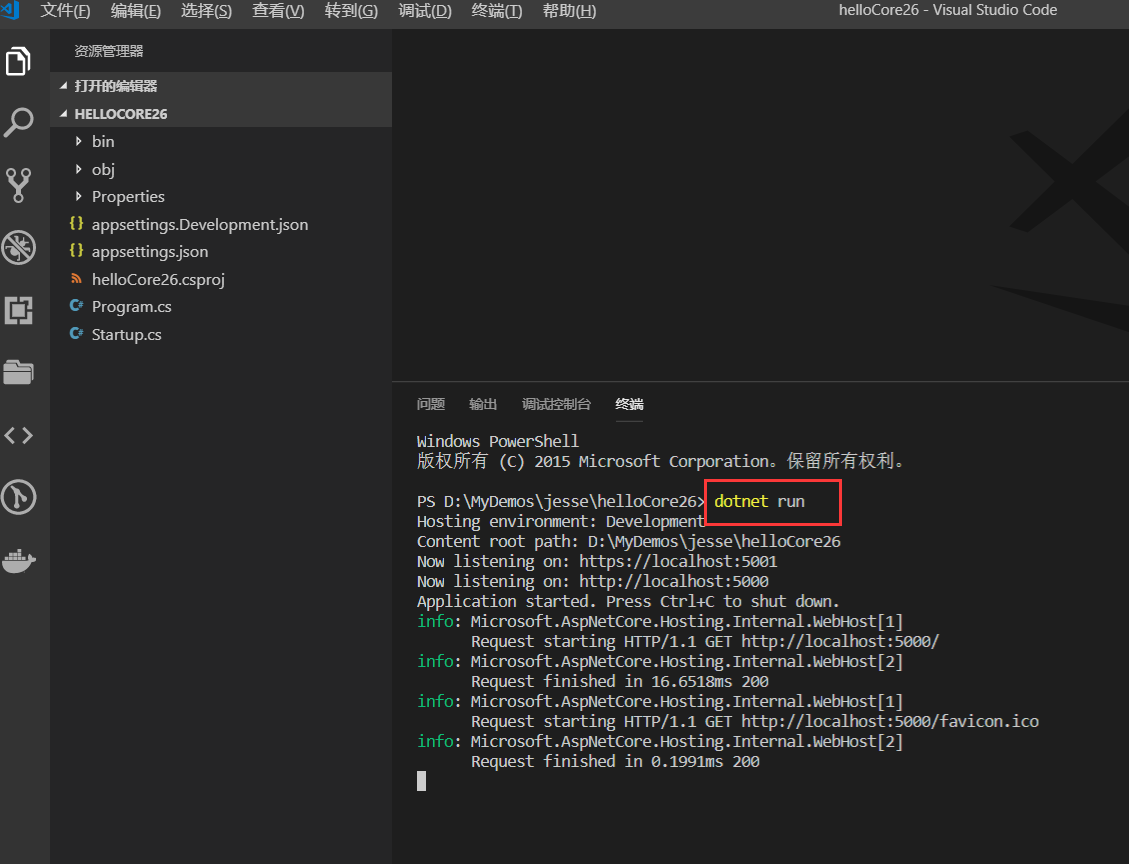The height and width of the screenshot is (864, 1129).
Task: Click 'Application started. Press Ctrl+C' line
Action: pos(628,601)
